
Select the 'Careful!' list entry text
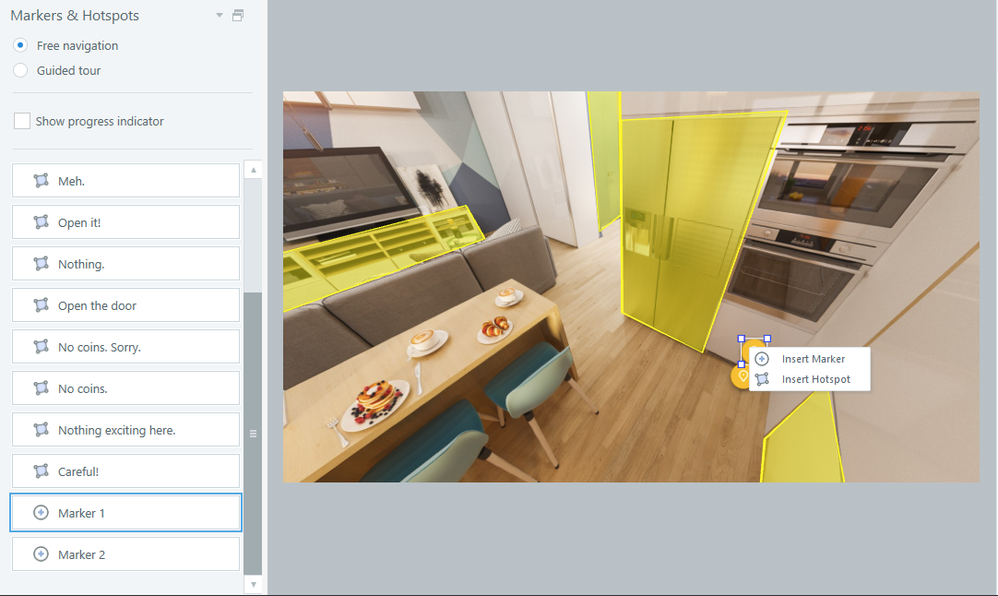(x=78, y=472)
